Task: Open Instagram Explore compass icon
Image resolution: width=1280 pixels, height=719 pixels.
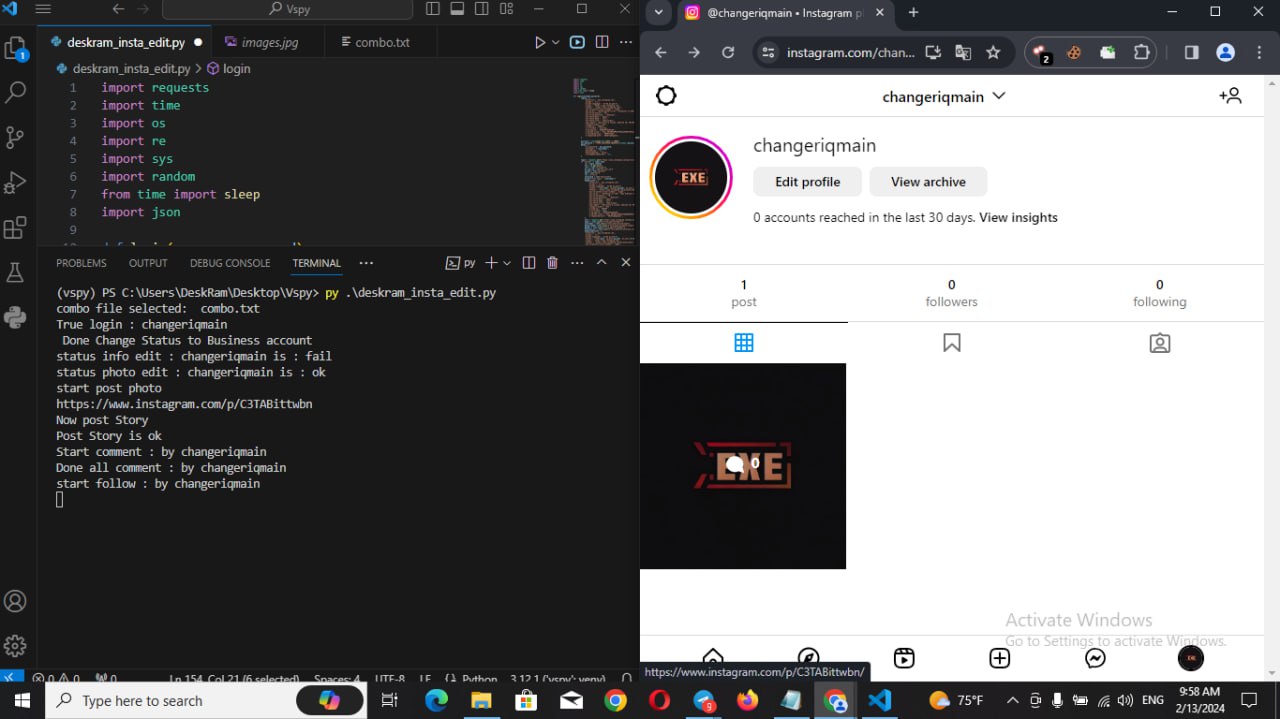Action: pos(808,657)
